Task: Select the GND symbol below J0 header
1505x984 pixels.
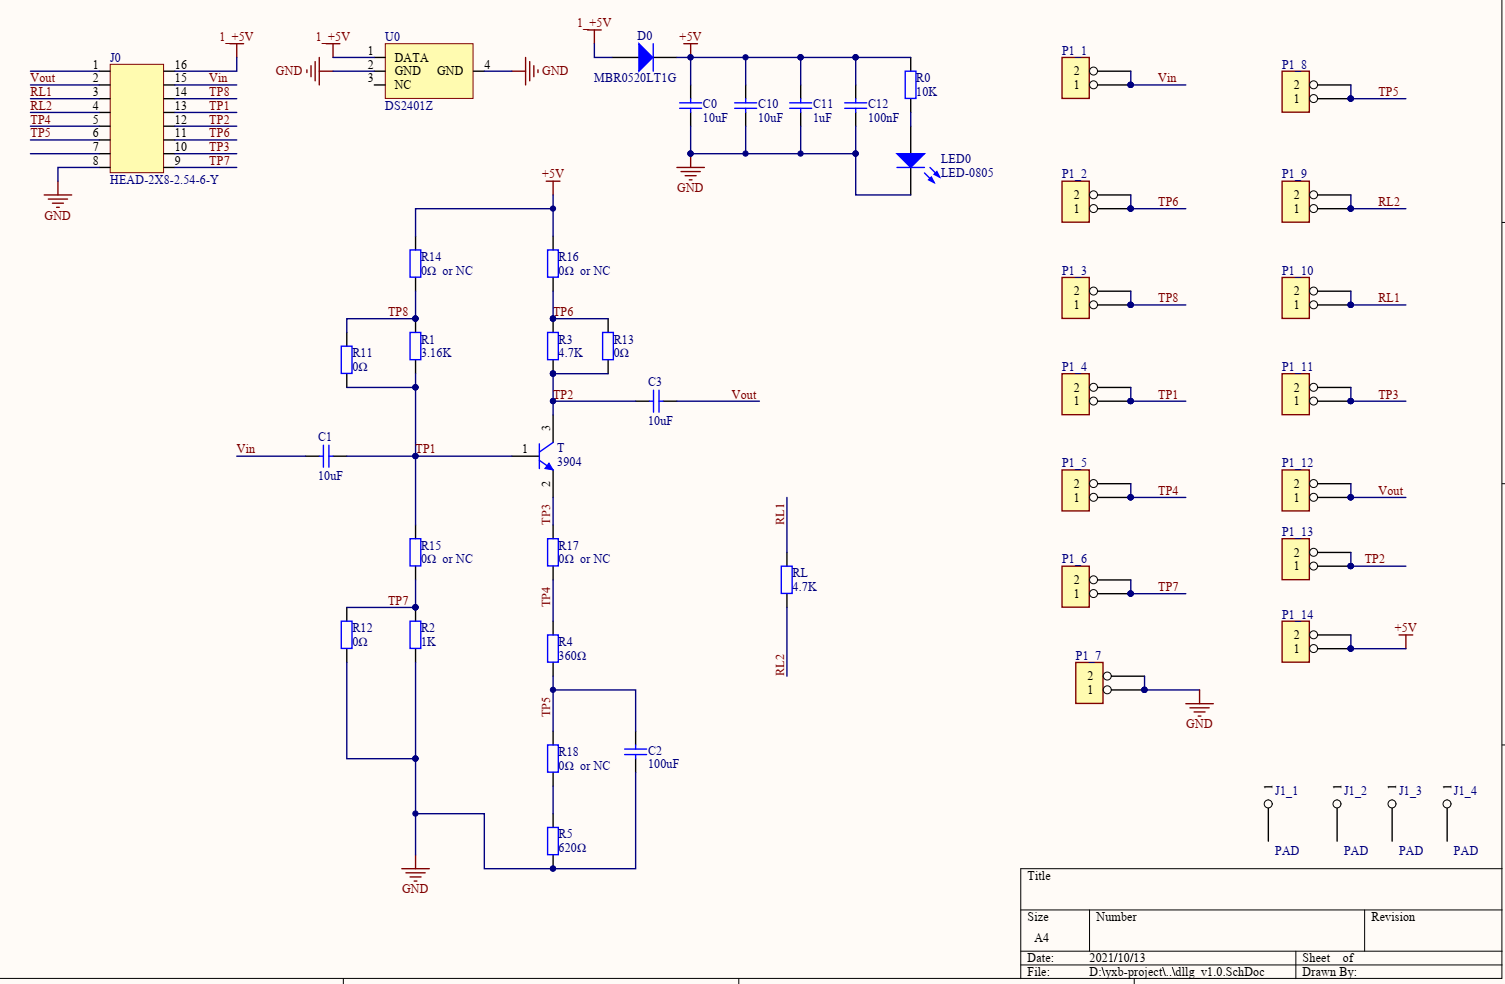Action: (58, 203)
